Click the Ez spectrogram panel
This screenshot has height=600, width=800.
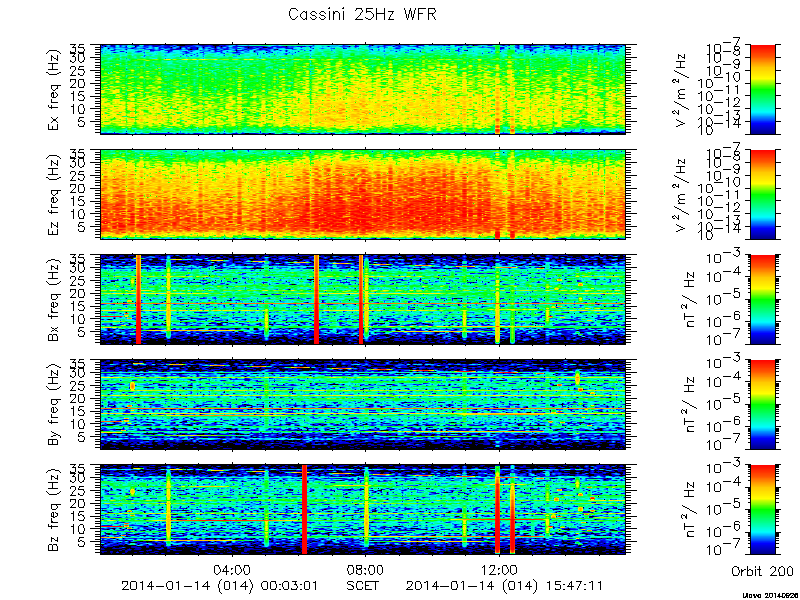click(x=363, y=195)
